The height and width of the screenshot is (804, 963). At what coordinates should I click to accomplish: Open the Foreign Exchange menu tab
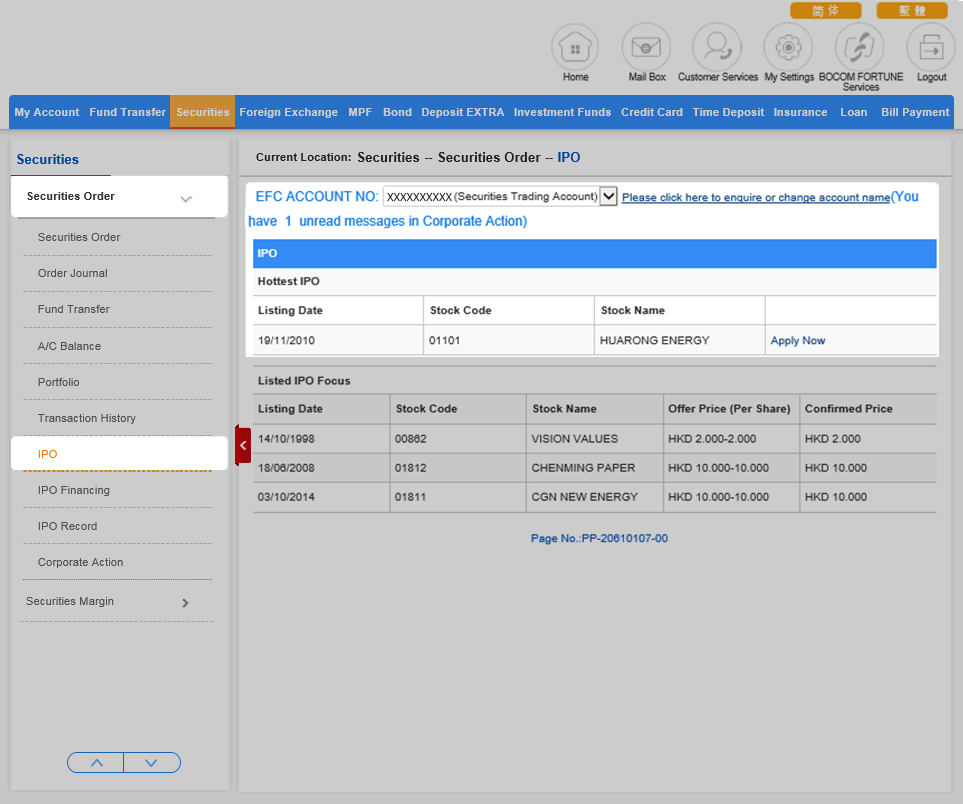[x=288, y=112]
